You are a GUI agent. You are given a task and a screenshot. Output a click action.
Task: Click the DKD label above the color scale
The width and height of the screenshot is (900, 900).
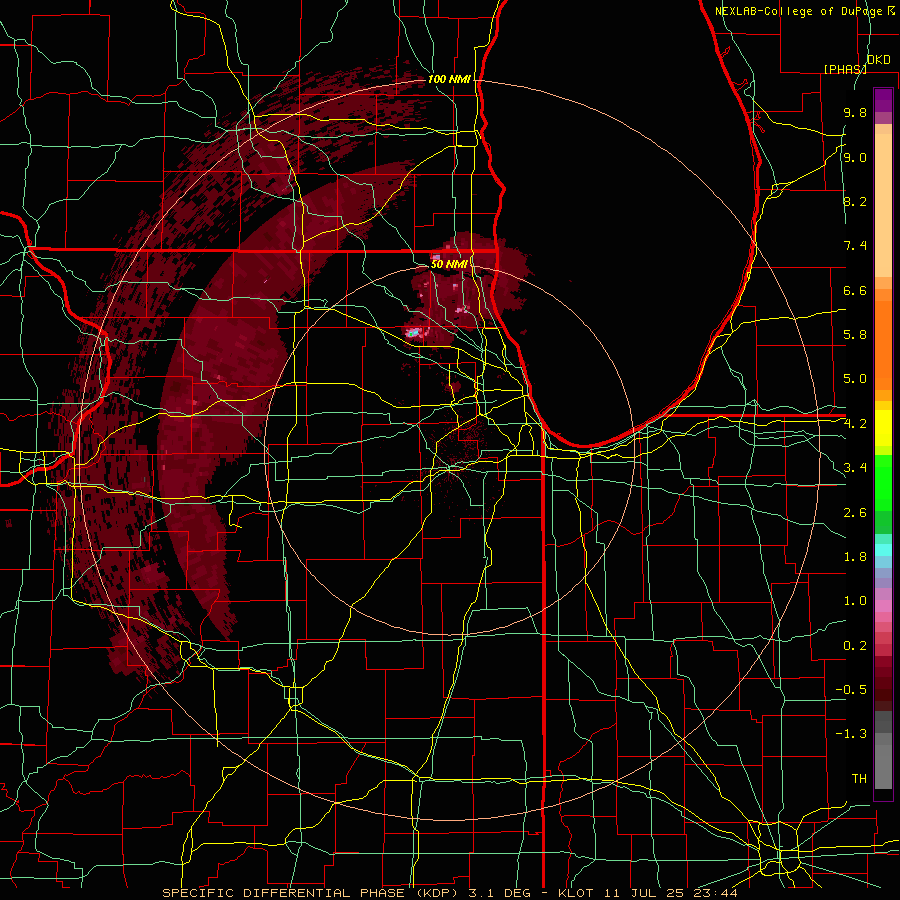pyautogui.click(x=879, y=60)
